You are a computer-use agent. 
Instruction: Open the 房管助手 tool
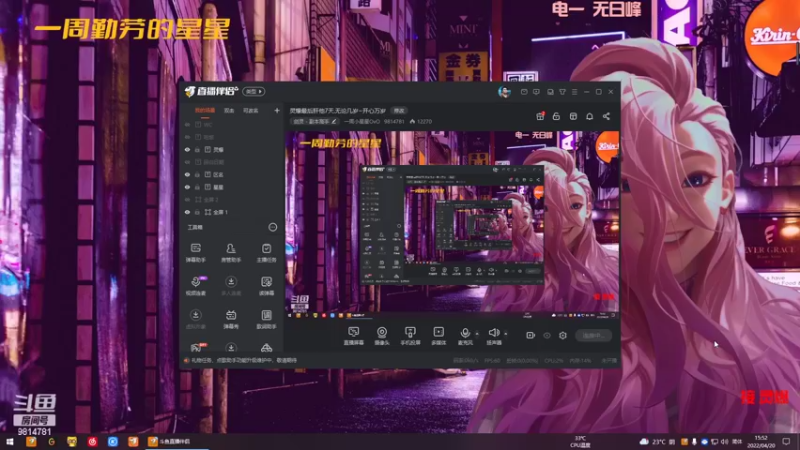point(231,253)
